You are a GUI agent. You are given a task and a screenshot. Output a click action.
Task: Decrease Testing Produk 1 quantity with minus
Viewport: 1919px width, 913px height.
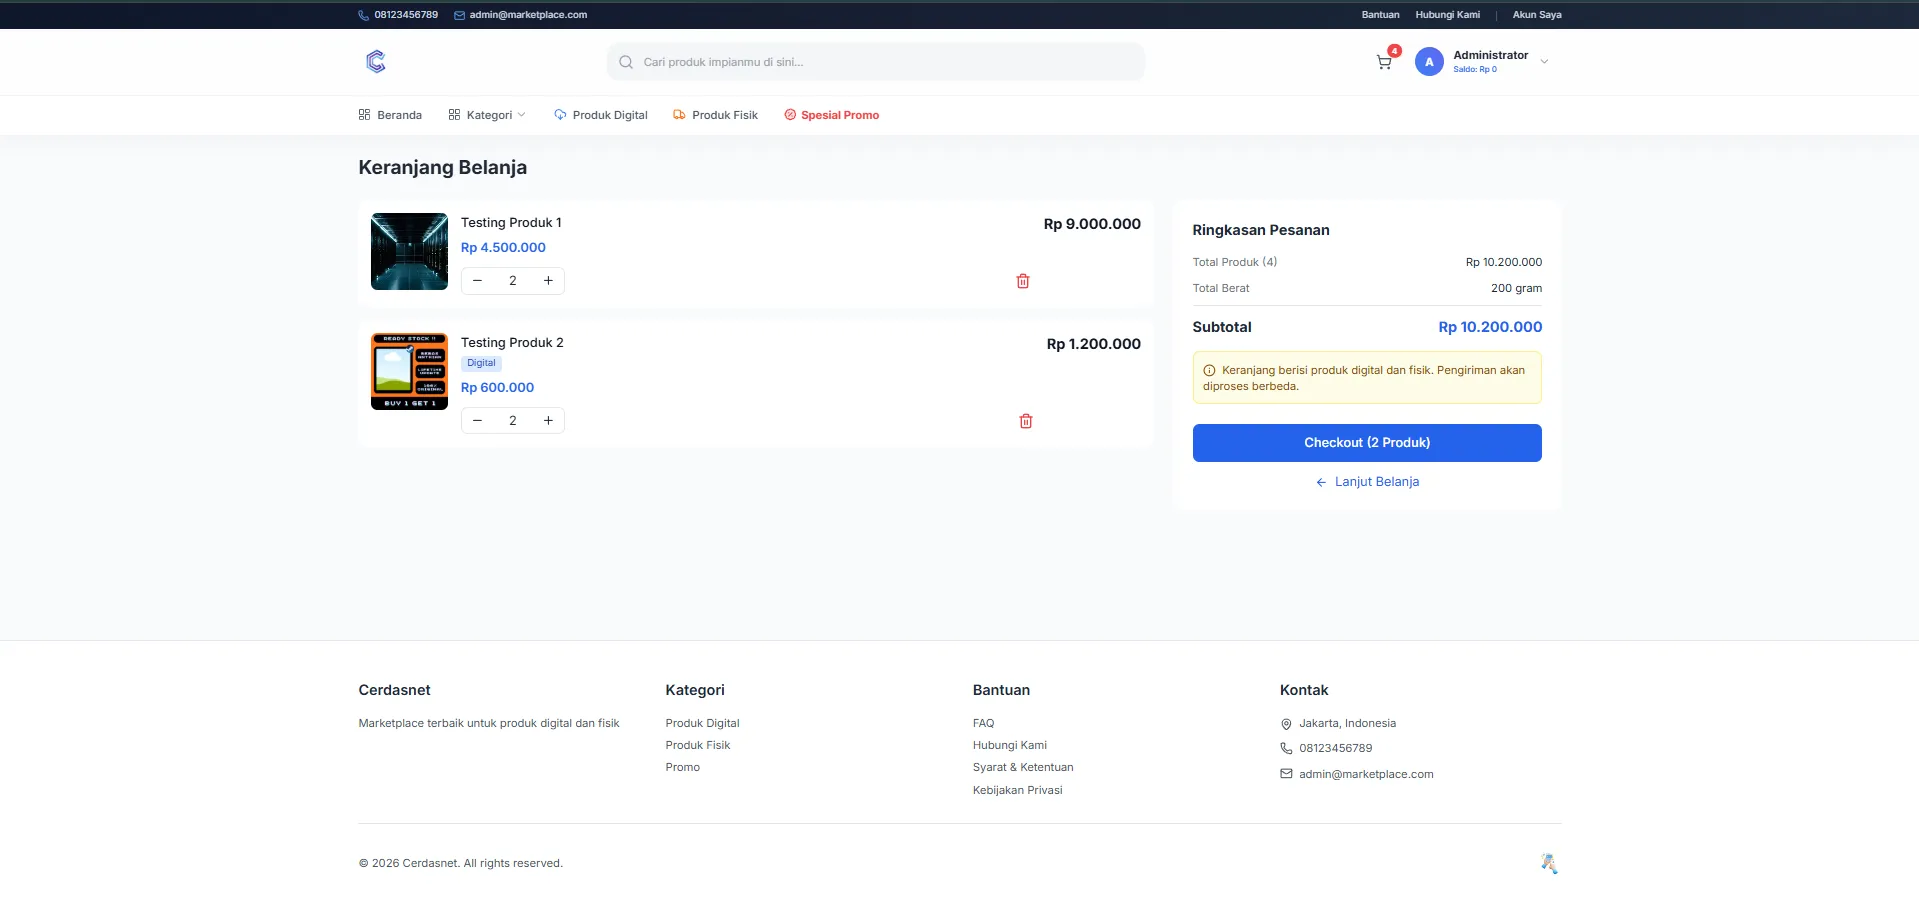click(478, 281)
